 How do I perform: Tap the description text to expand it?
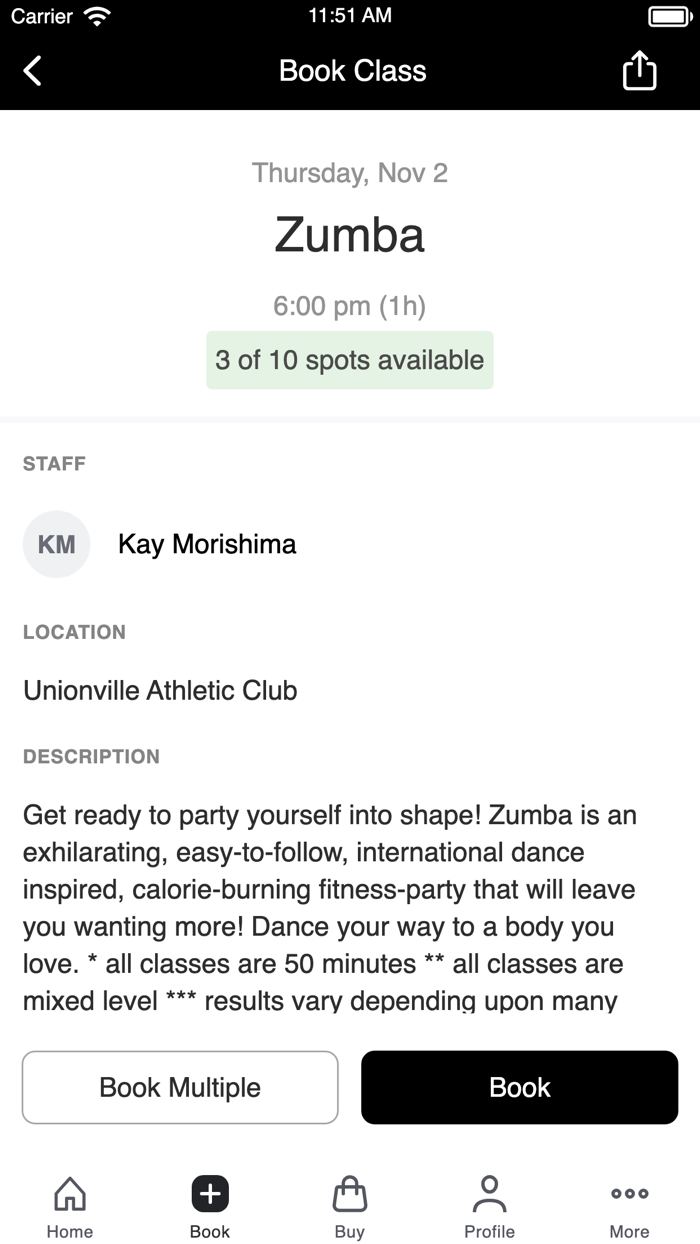[330, 890]
